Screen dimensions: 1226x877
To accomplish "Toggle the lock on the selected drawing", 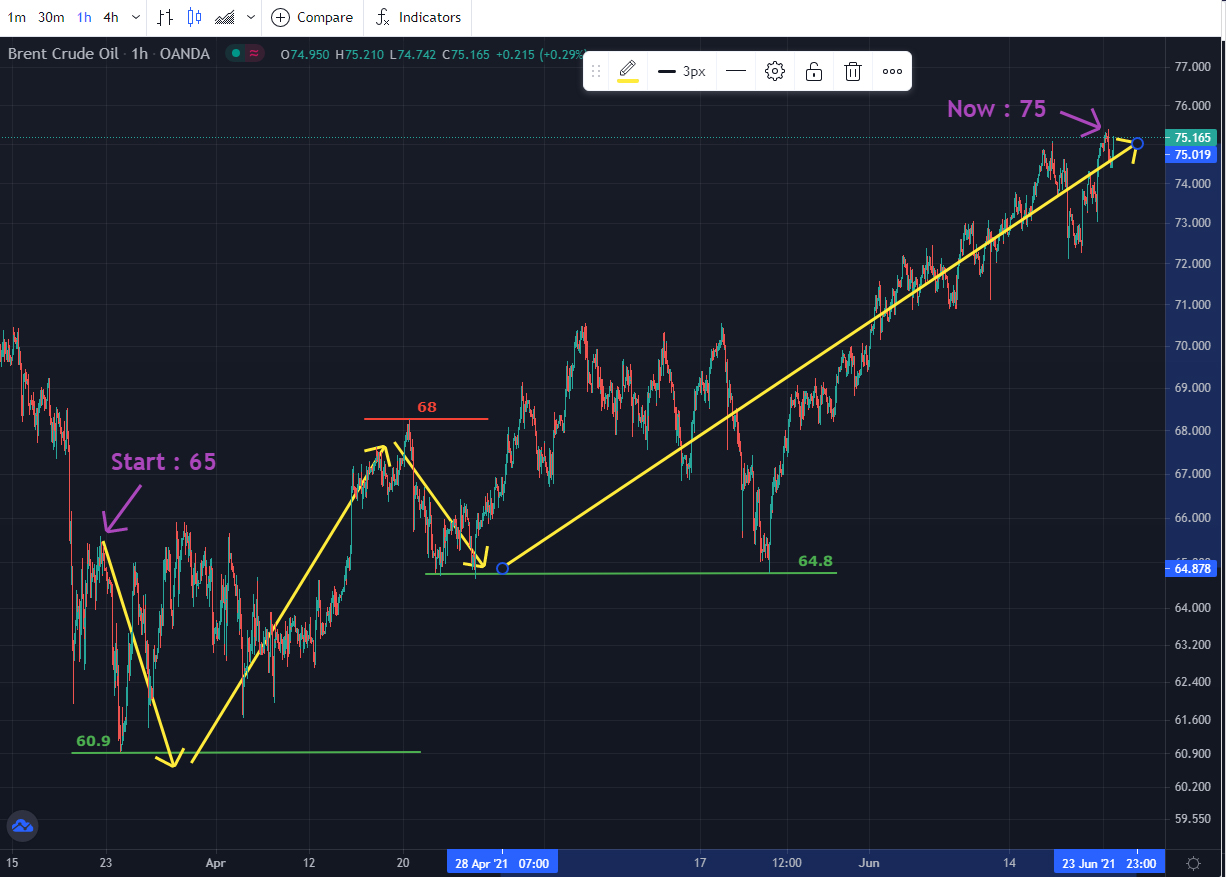I will (814, 71).
